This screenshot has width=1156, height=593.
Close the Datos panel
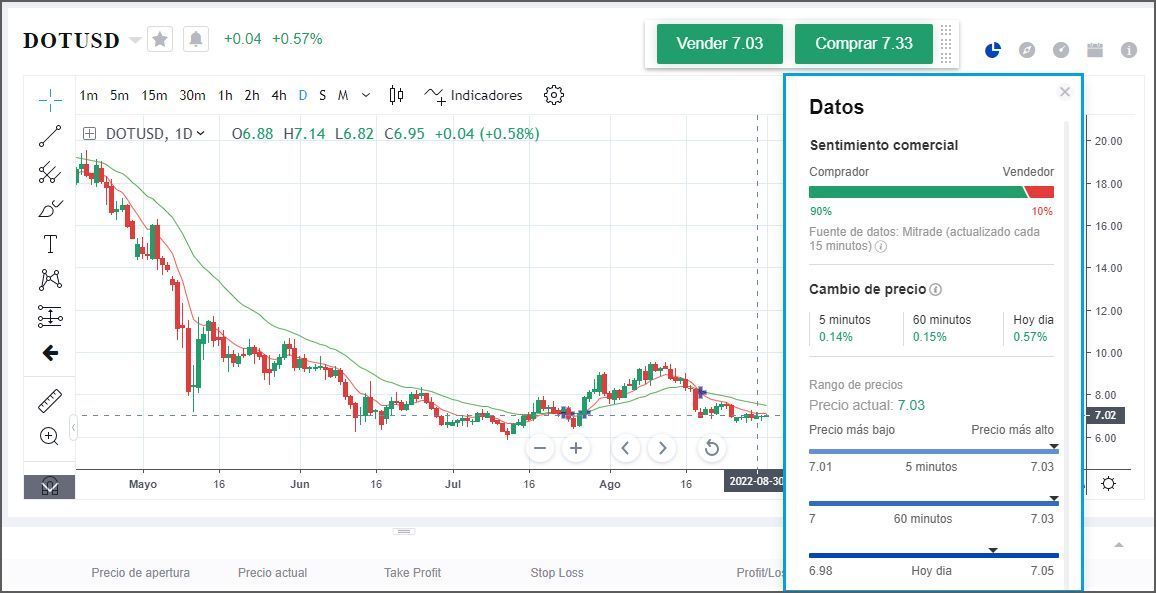tap(1065, 92)
